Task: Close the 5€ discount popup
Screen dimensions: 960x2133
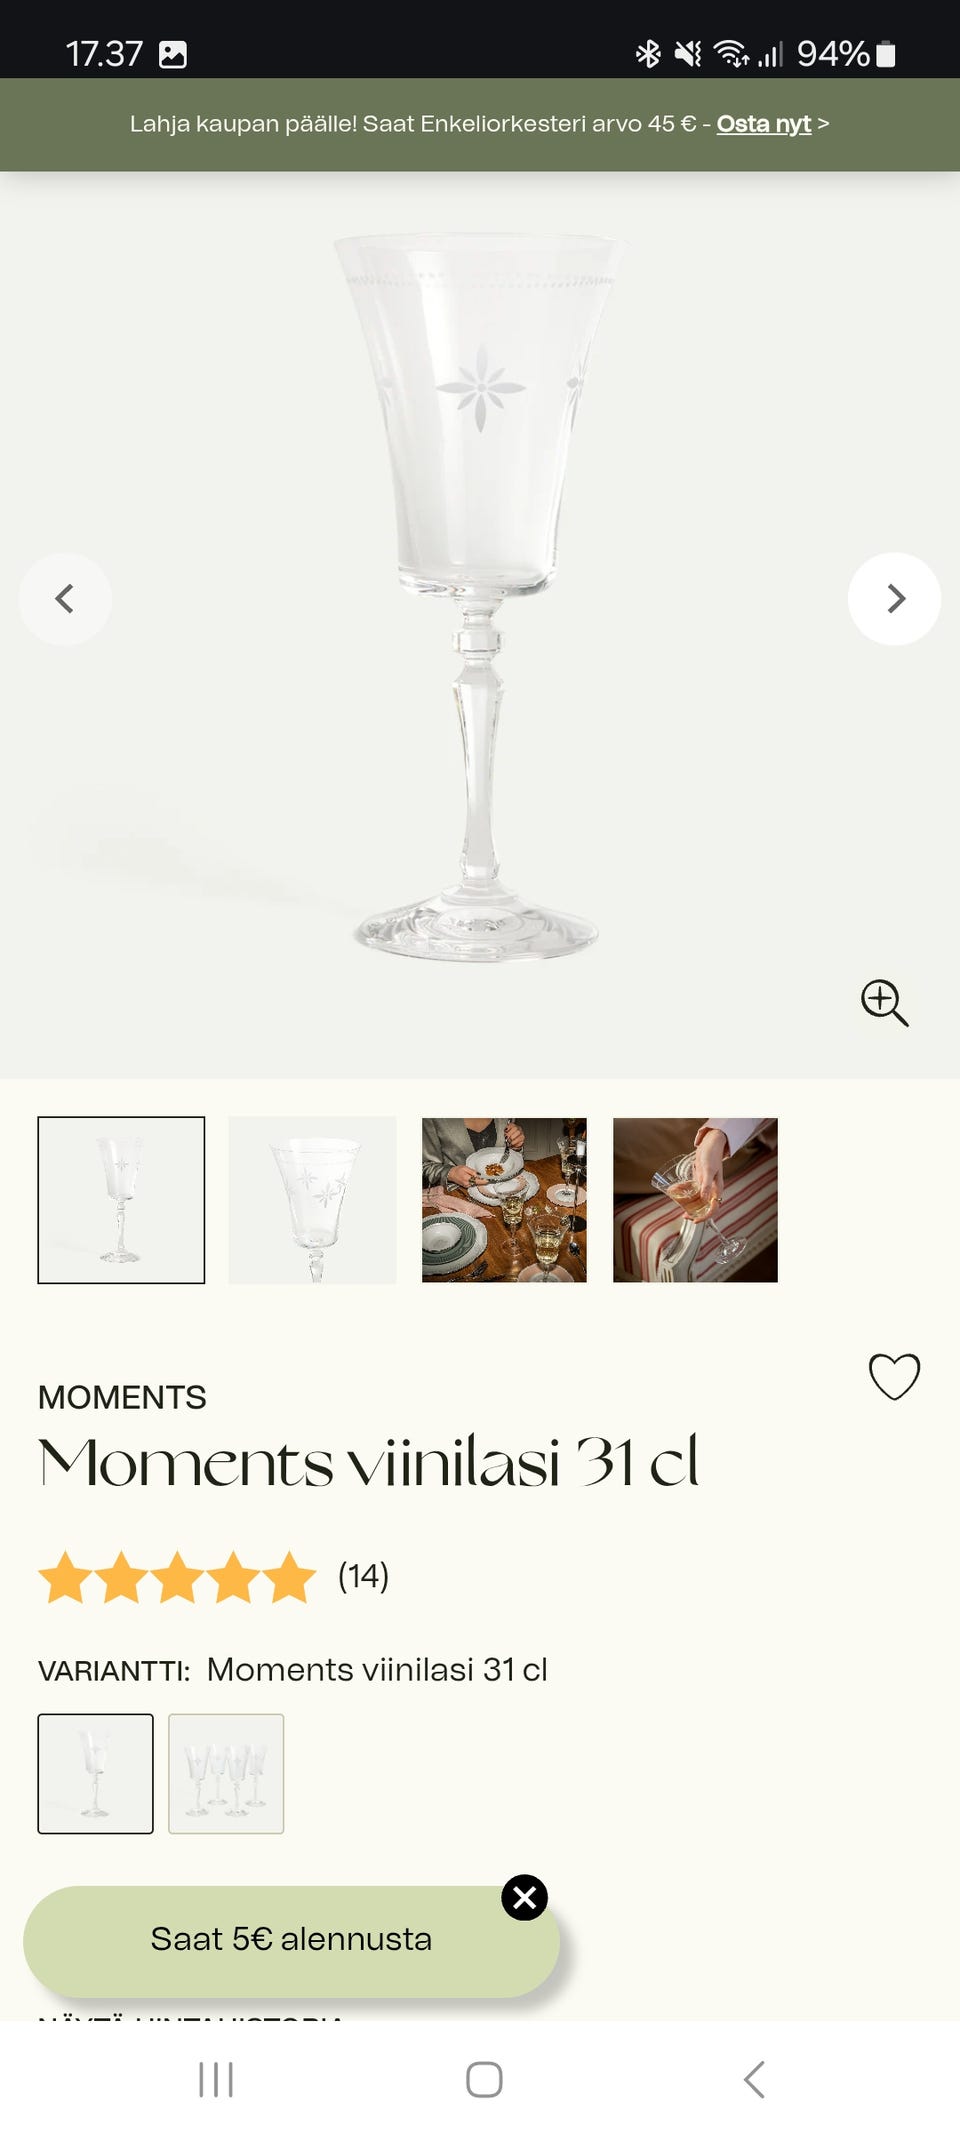Action: 524,1897
